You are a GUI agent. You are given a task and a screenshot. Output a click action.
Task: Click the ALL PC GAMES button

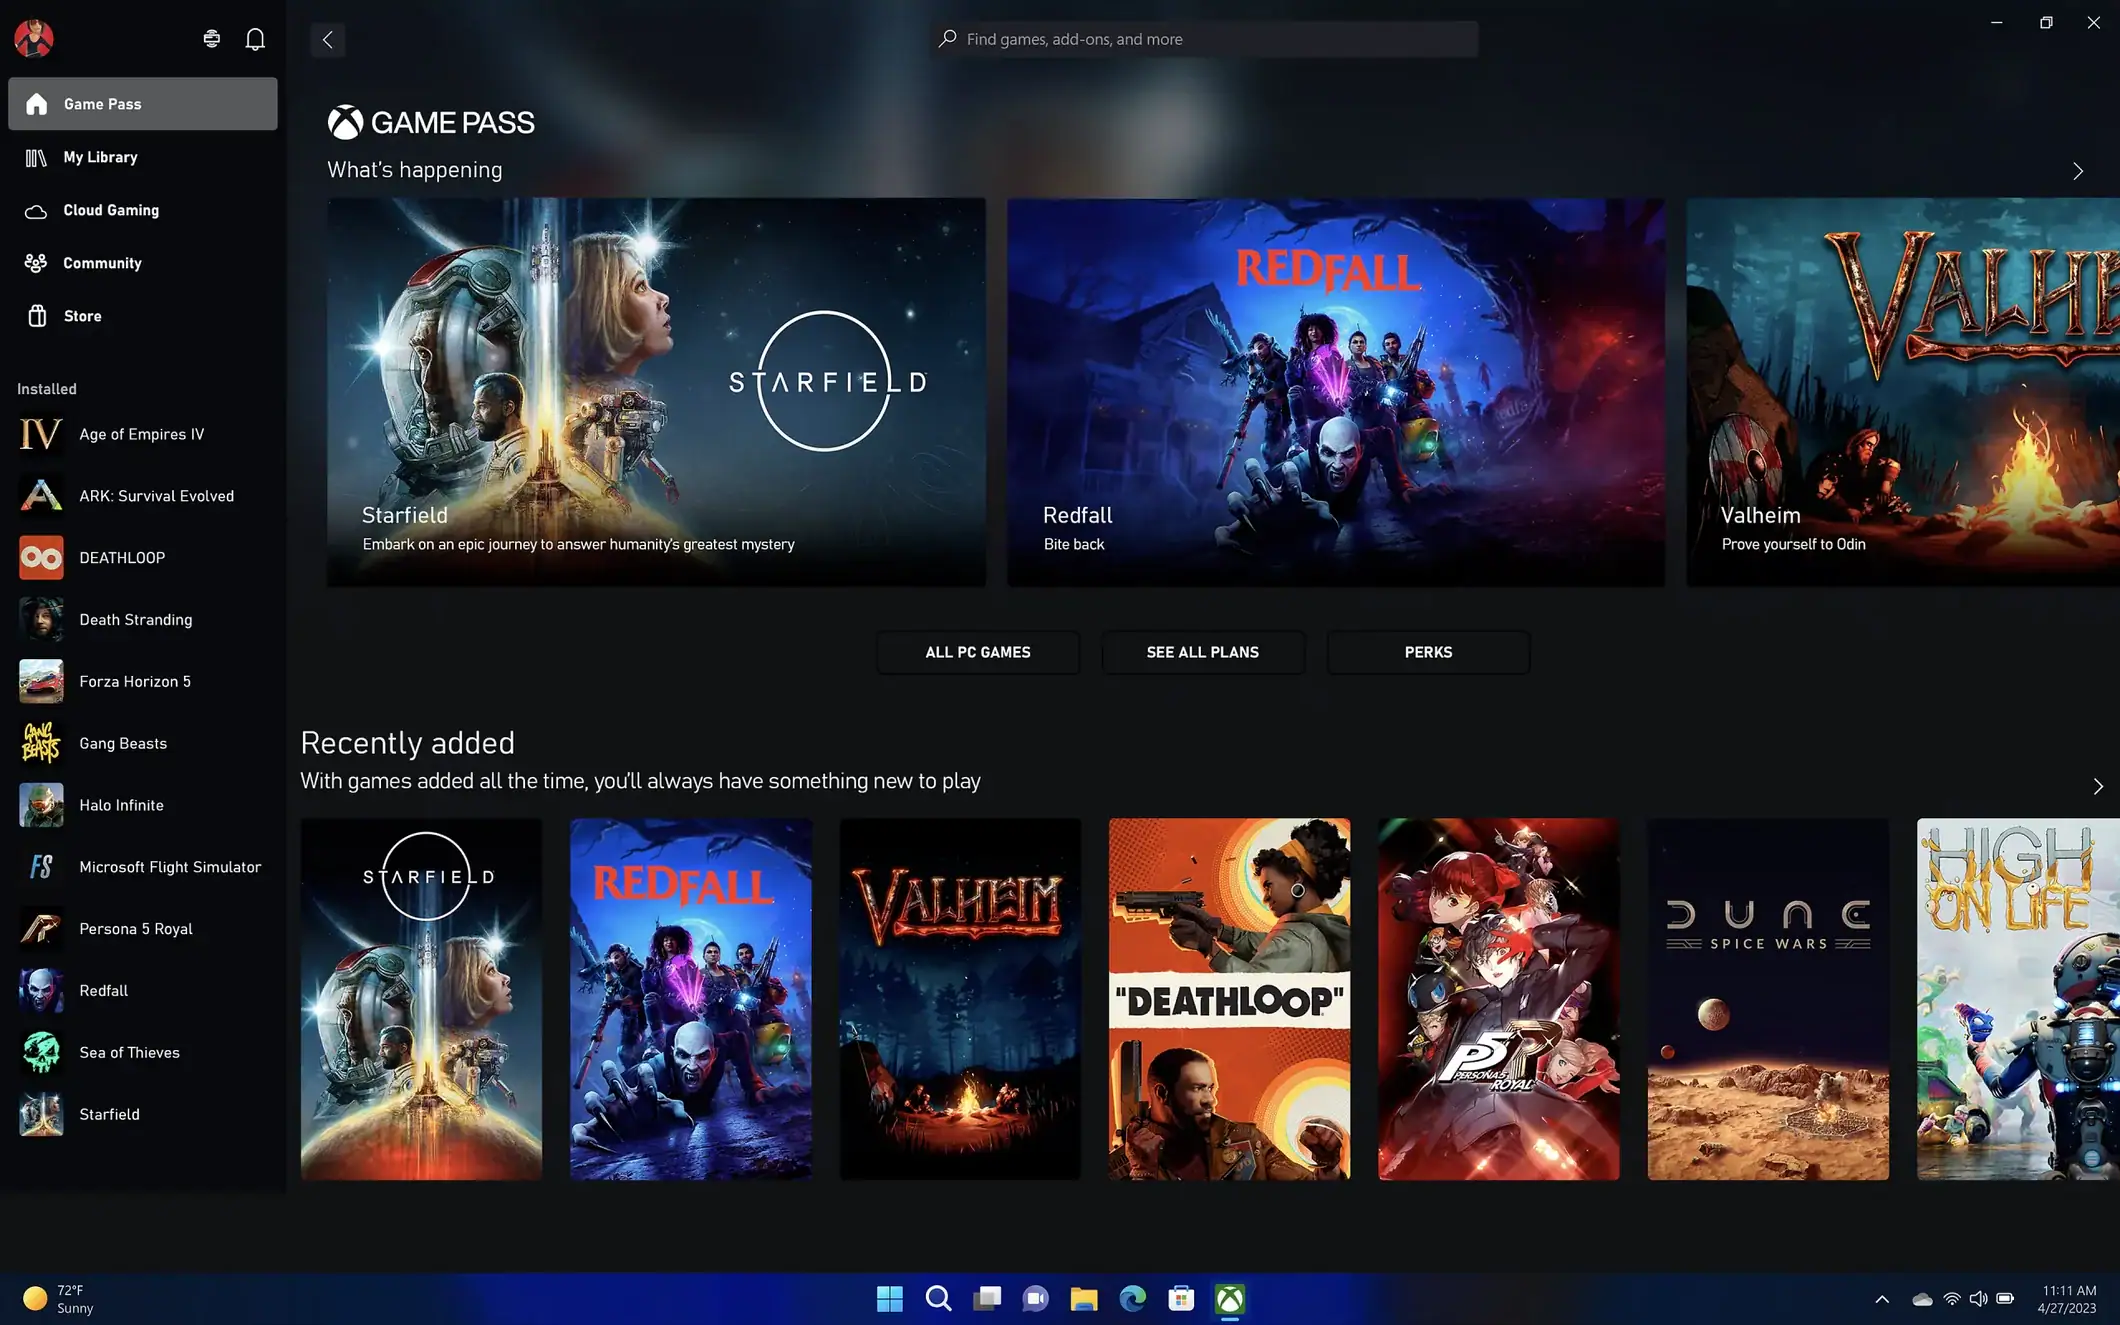(977, 652)
